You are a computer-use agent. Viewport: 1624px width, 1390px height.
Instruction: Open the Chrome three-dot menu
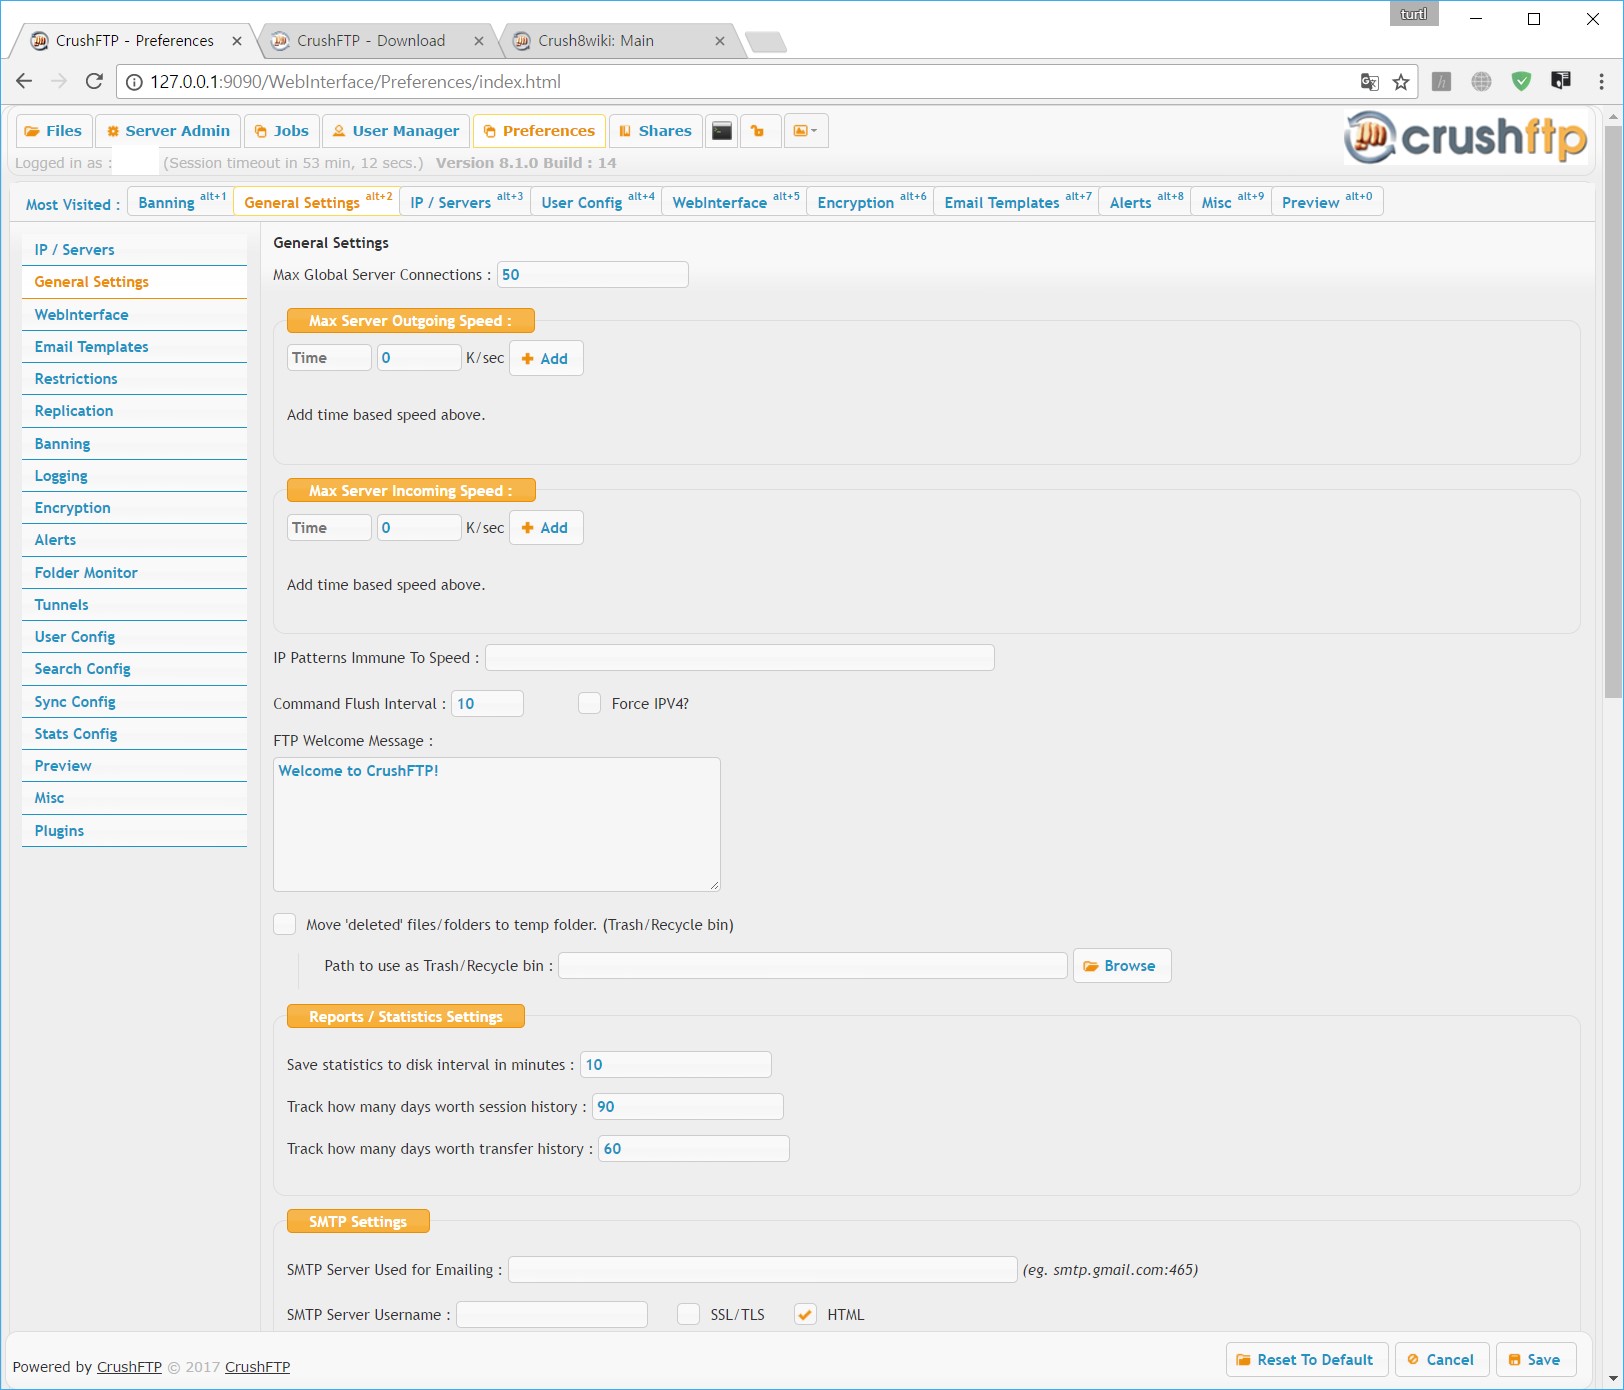[x=1601, y=82]
